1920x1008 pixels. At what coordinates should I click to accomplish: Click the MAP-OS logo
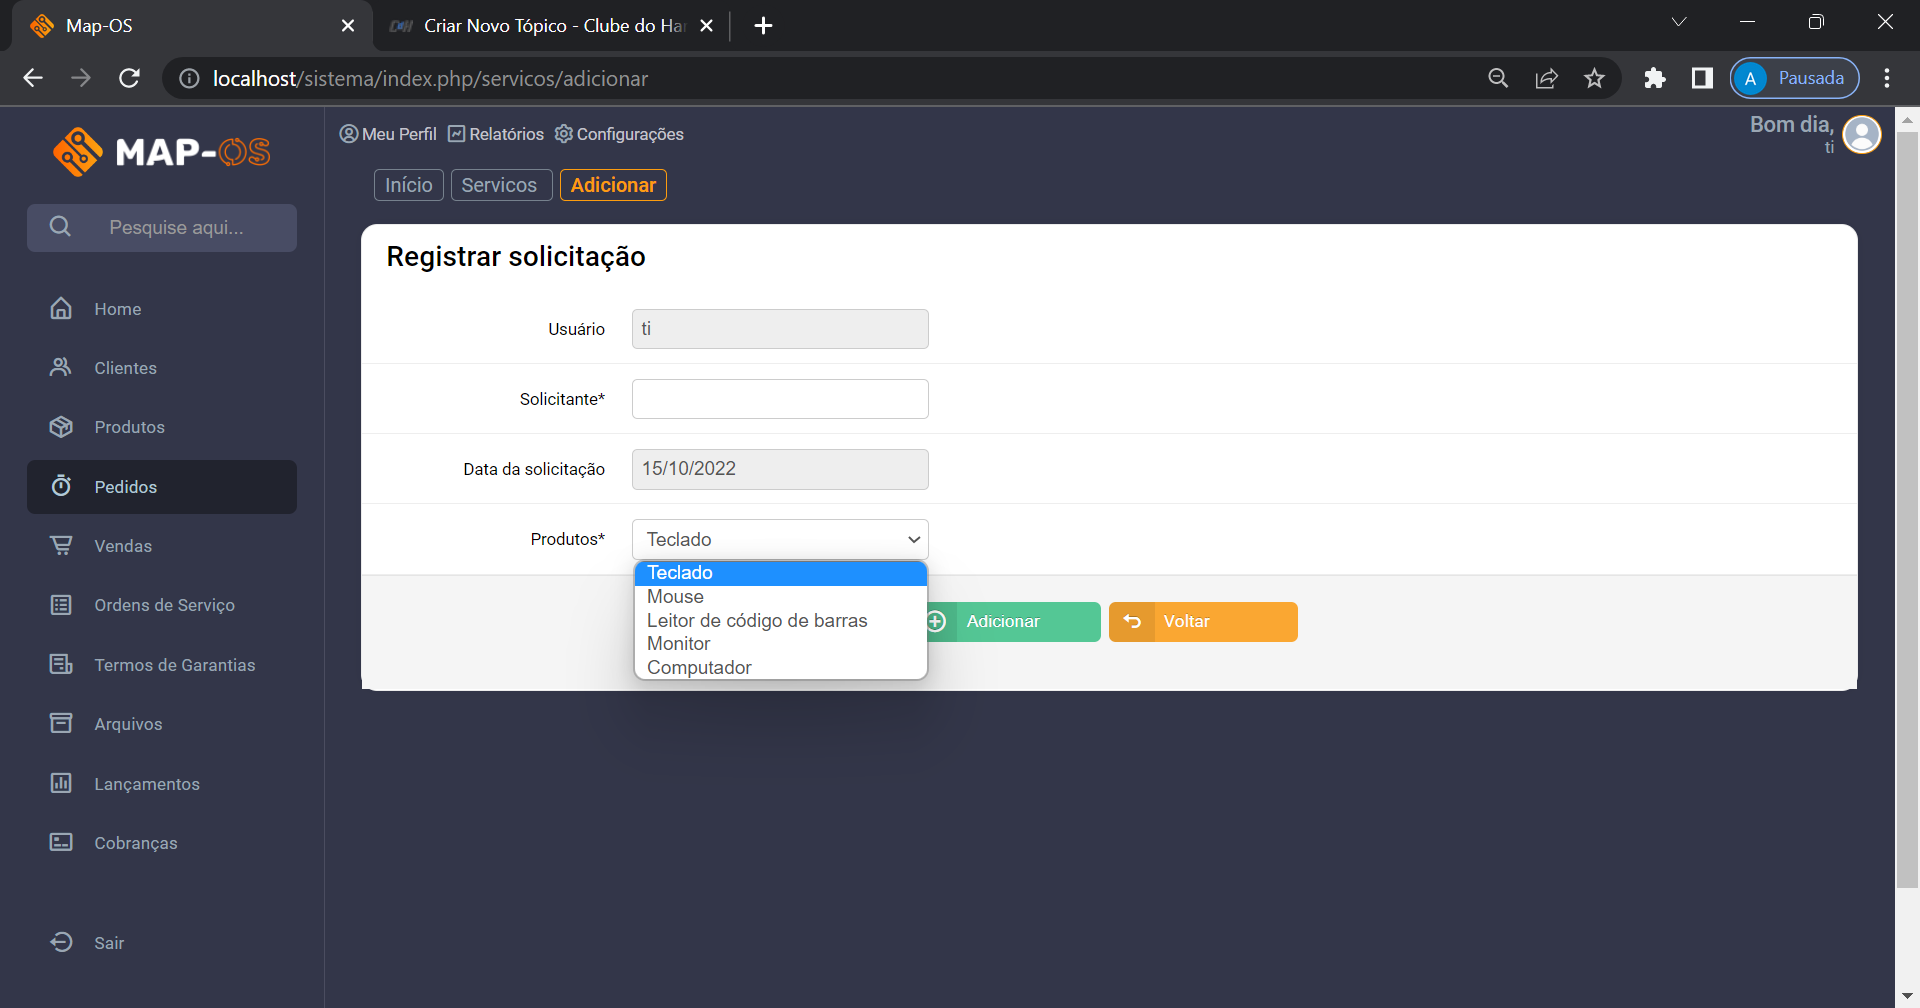point(162,152)
